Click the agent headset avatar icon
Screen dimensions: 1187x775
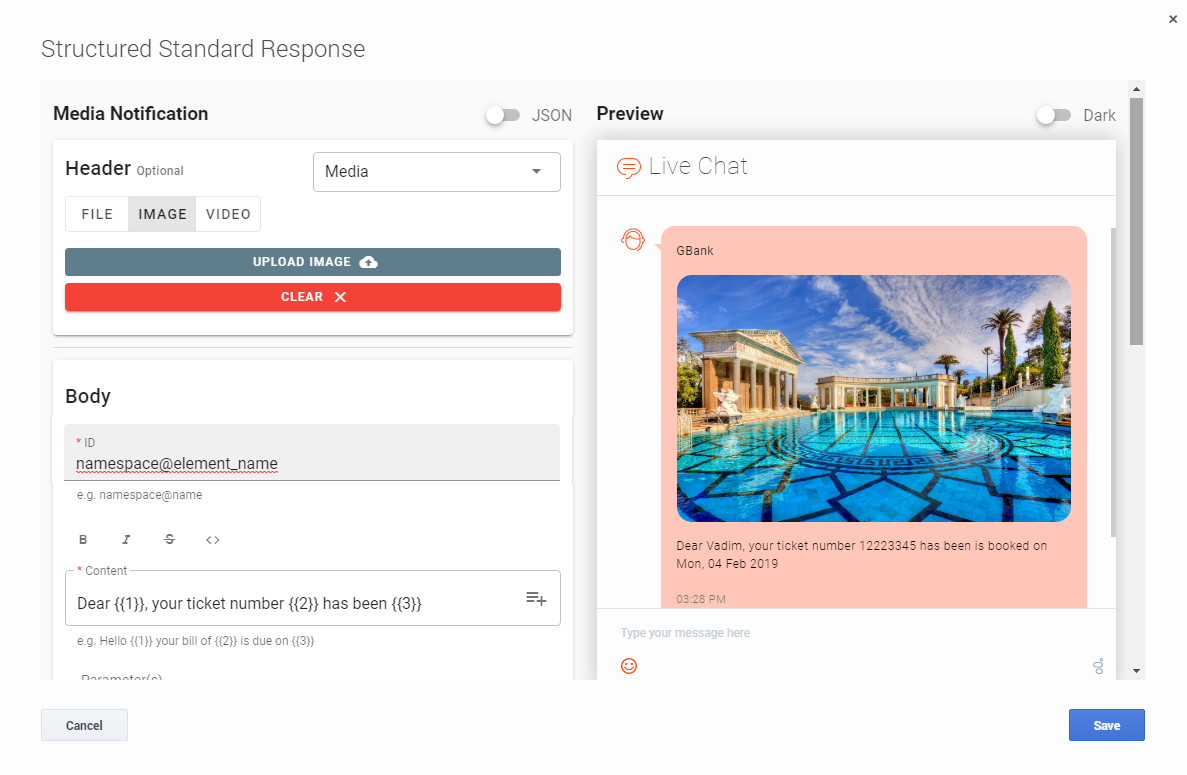[x=633, y=240]
